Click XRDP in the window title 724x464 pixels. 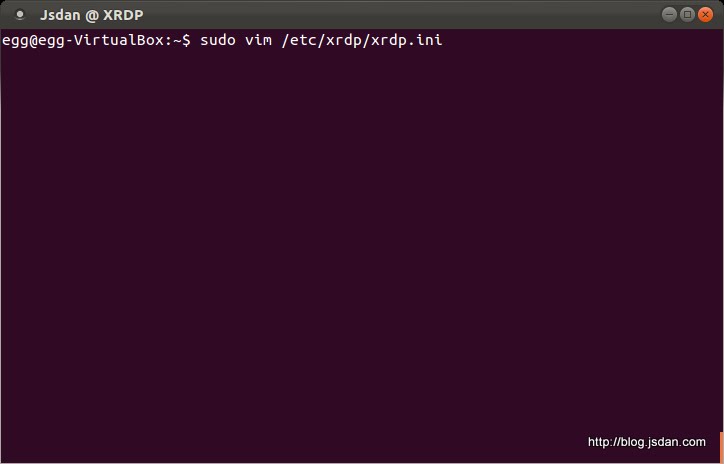(x=123, y=15)
